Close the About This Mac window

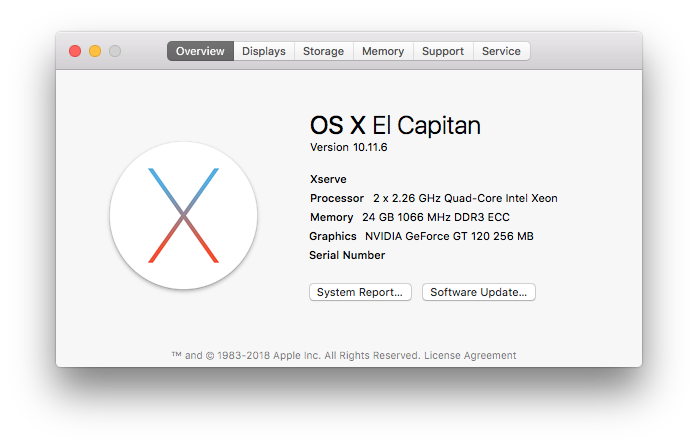tap(75, 51)
